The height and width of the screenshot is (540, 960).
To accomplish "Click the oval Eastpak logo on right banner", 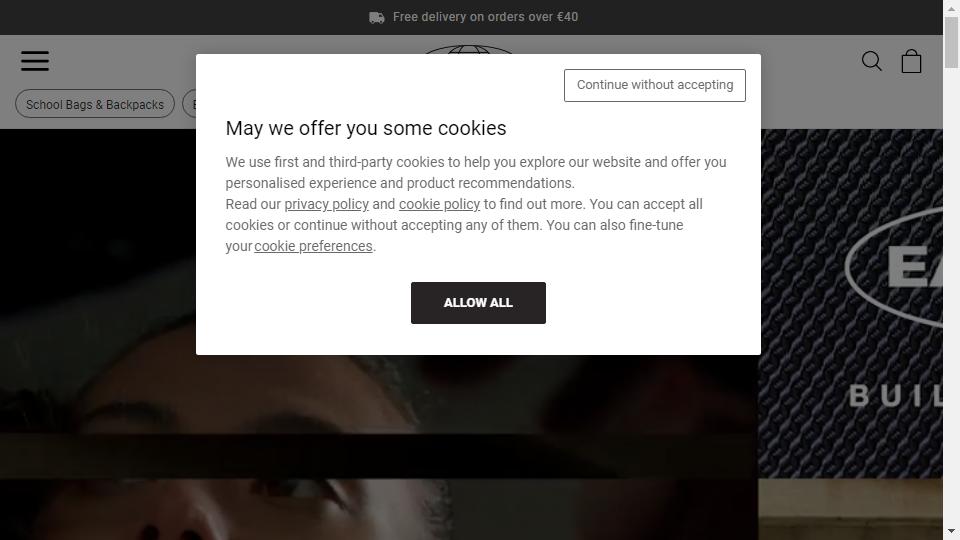I will tap(894, 268).
